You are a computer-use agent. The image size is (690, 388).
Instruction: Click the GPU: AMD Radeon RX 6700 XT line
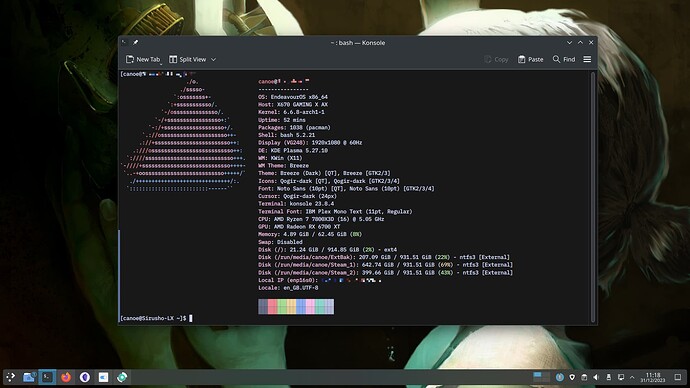(299, 227)
